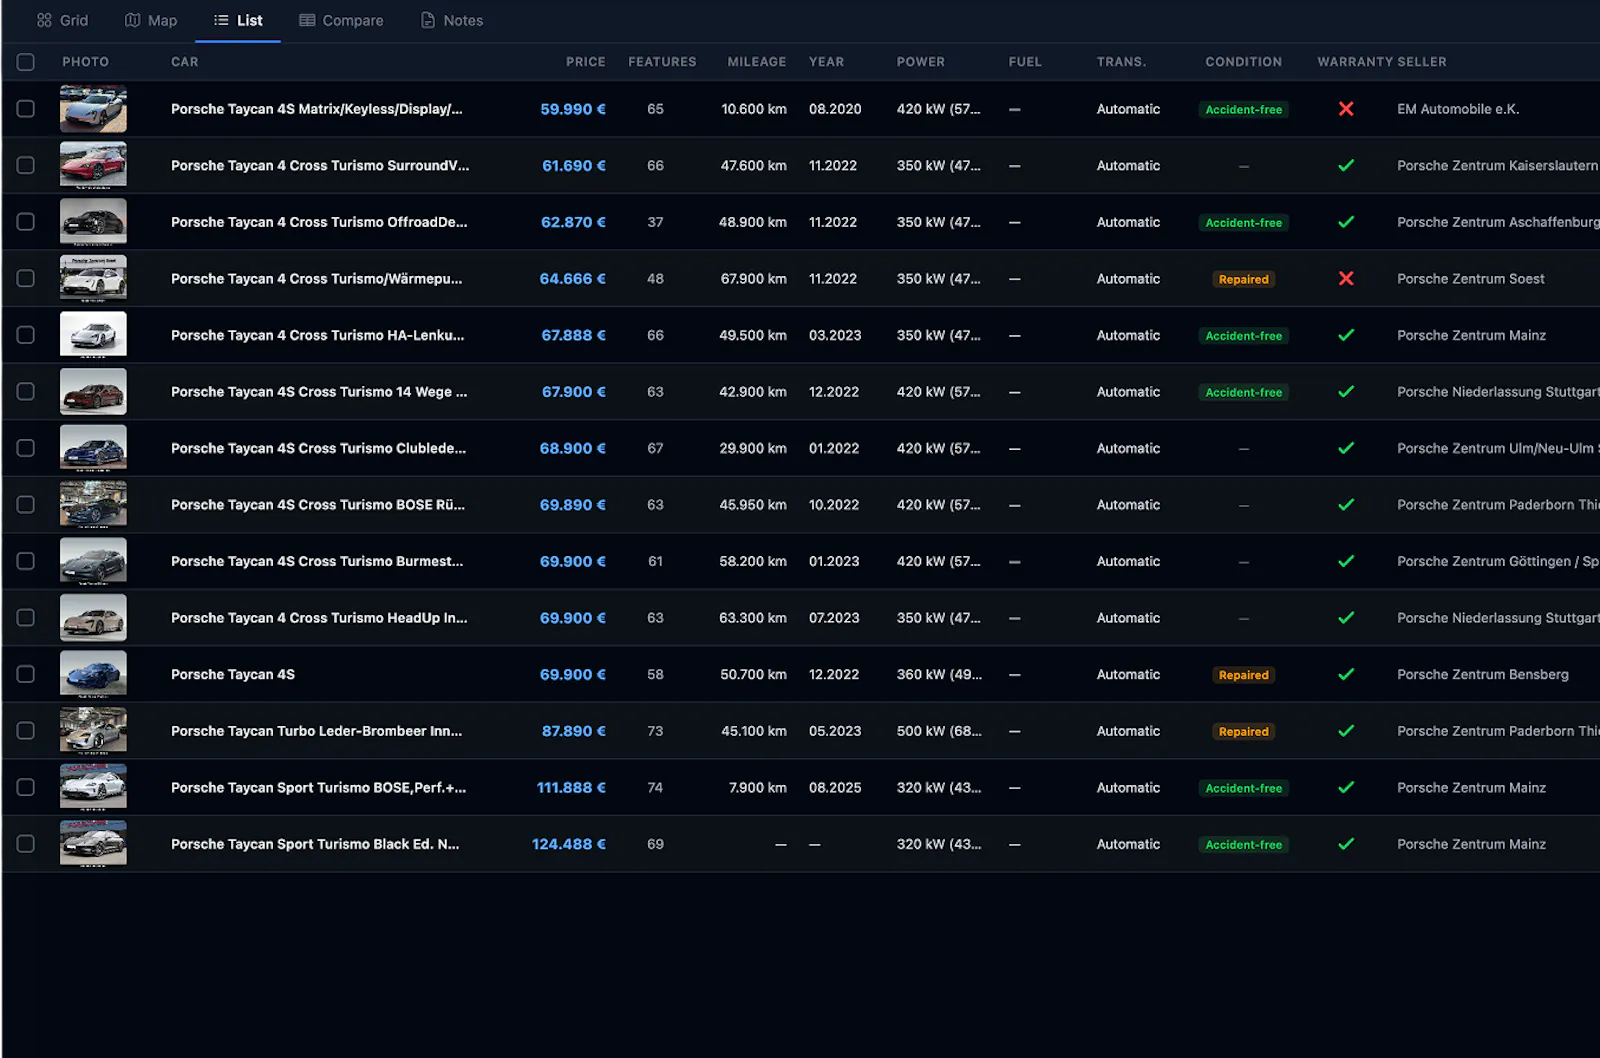Open red car photo of Taycan 4 SurroundV
Screen dimensions: 1600x1058
(93, 165)
